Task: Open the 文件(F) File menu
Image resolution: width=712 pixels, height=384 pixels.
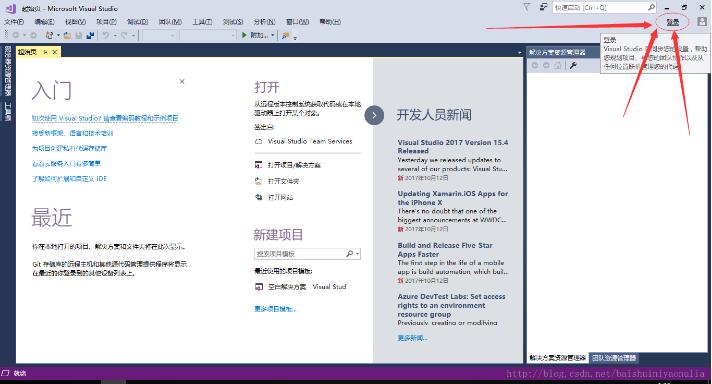Action: (x=14, y=22)
